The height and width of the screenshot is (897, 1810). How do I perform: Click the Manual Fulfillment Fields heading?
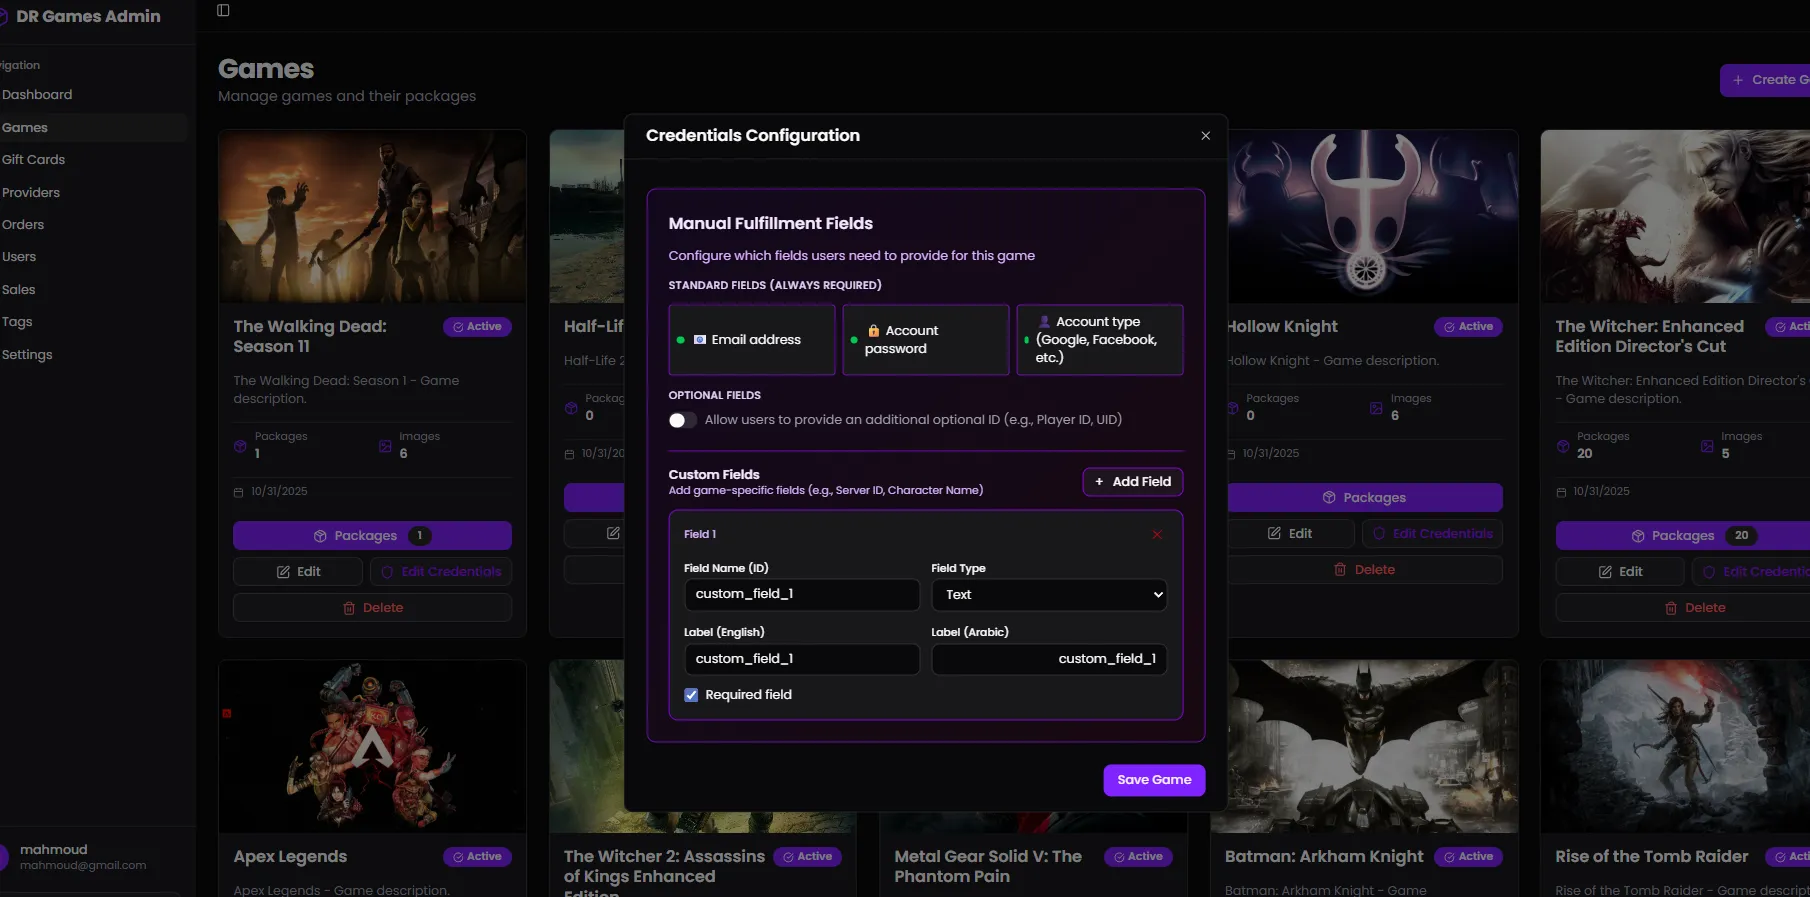coord(771,224)
